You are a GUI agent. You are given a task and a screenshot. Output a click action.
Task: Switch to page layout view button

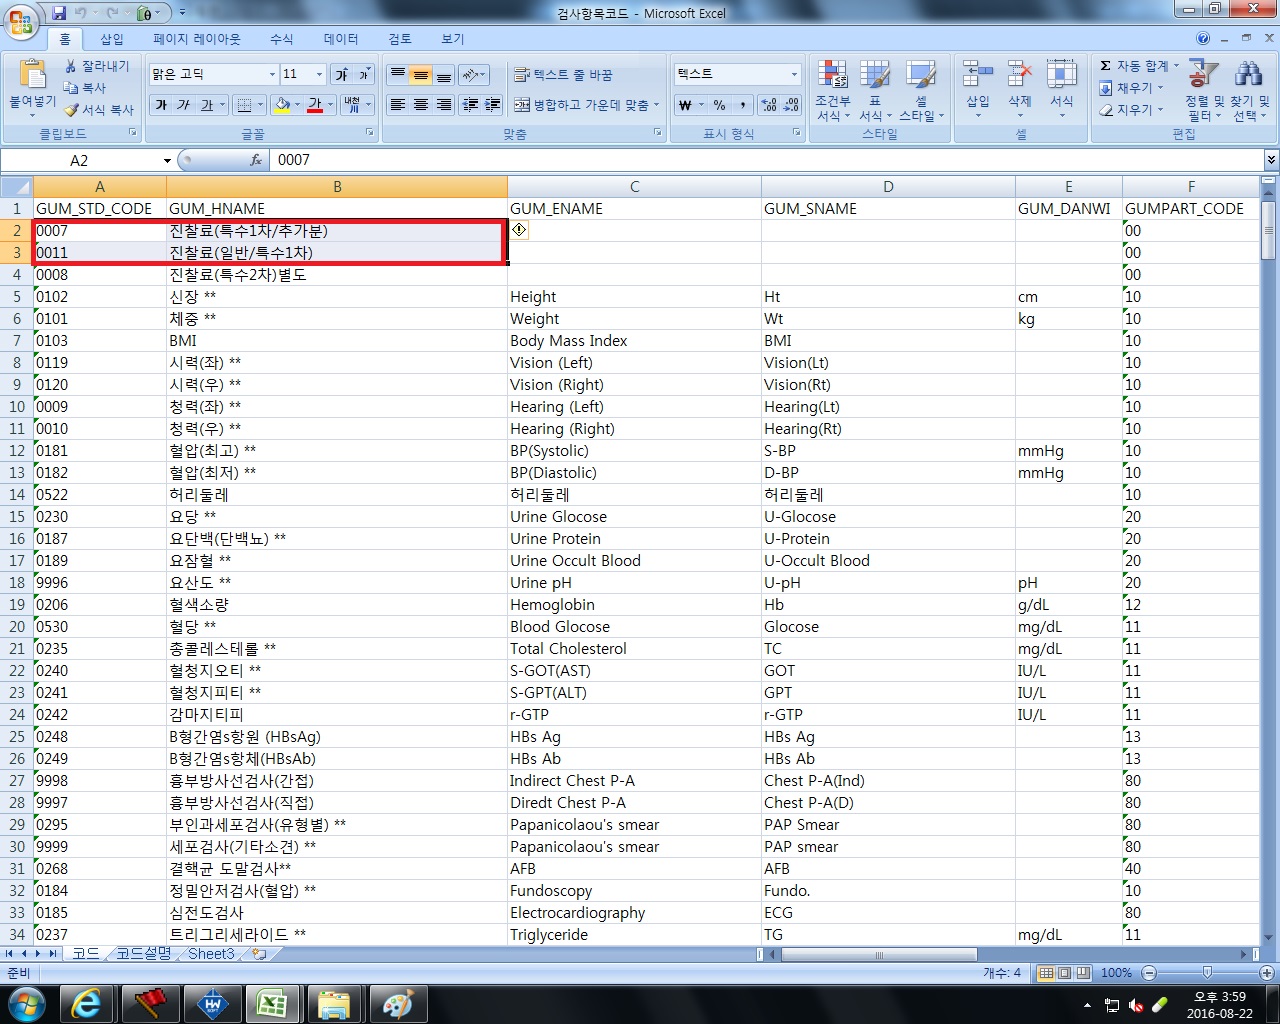tap(1065, 973)
